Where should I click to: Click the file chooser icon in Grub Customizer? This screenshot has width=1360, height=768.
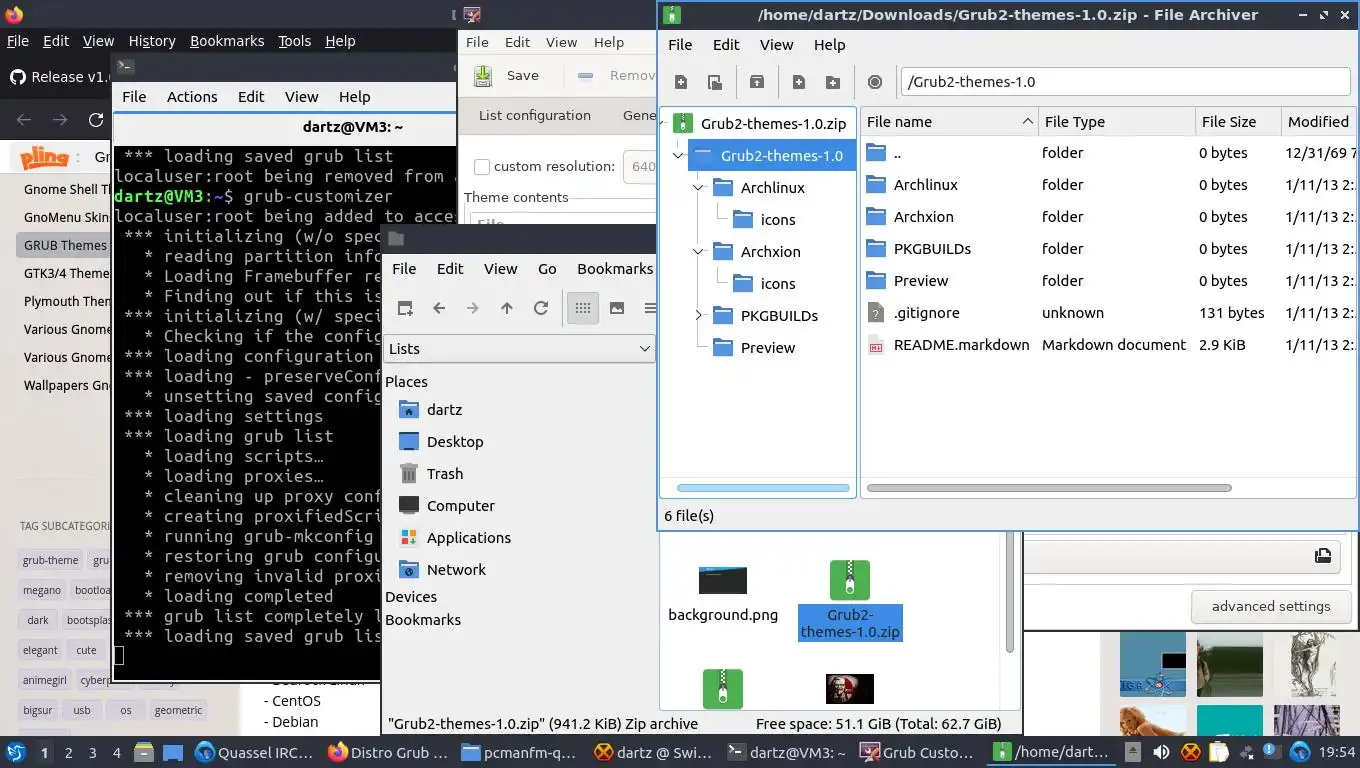1323,556
